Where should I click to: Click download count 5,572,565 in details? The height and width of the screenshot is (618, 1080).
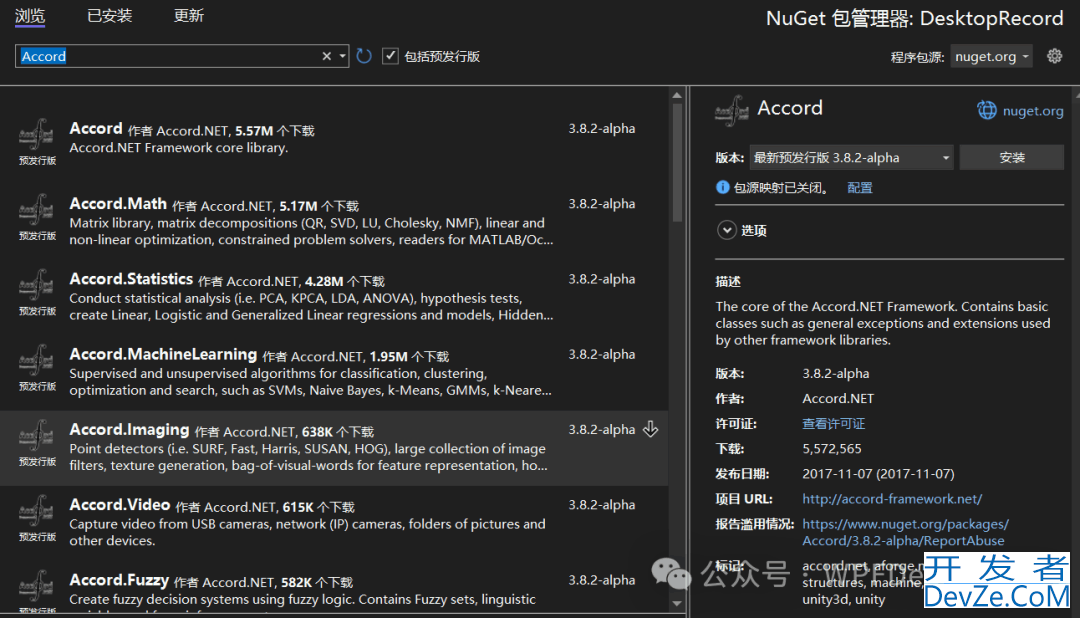click(x=831, y=449)
